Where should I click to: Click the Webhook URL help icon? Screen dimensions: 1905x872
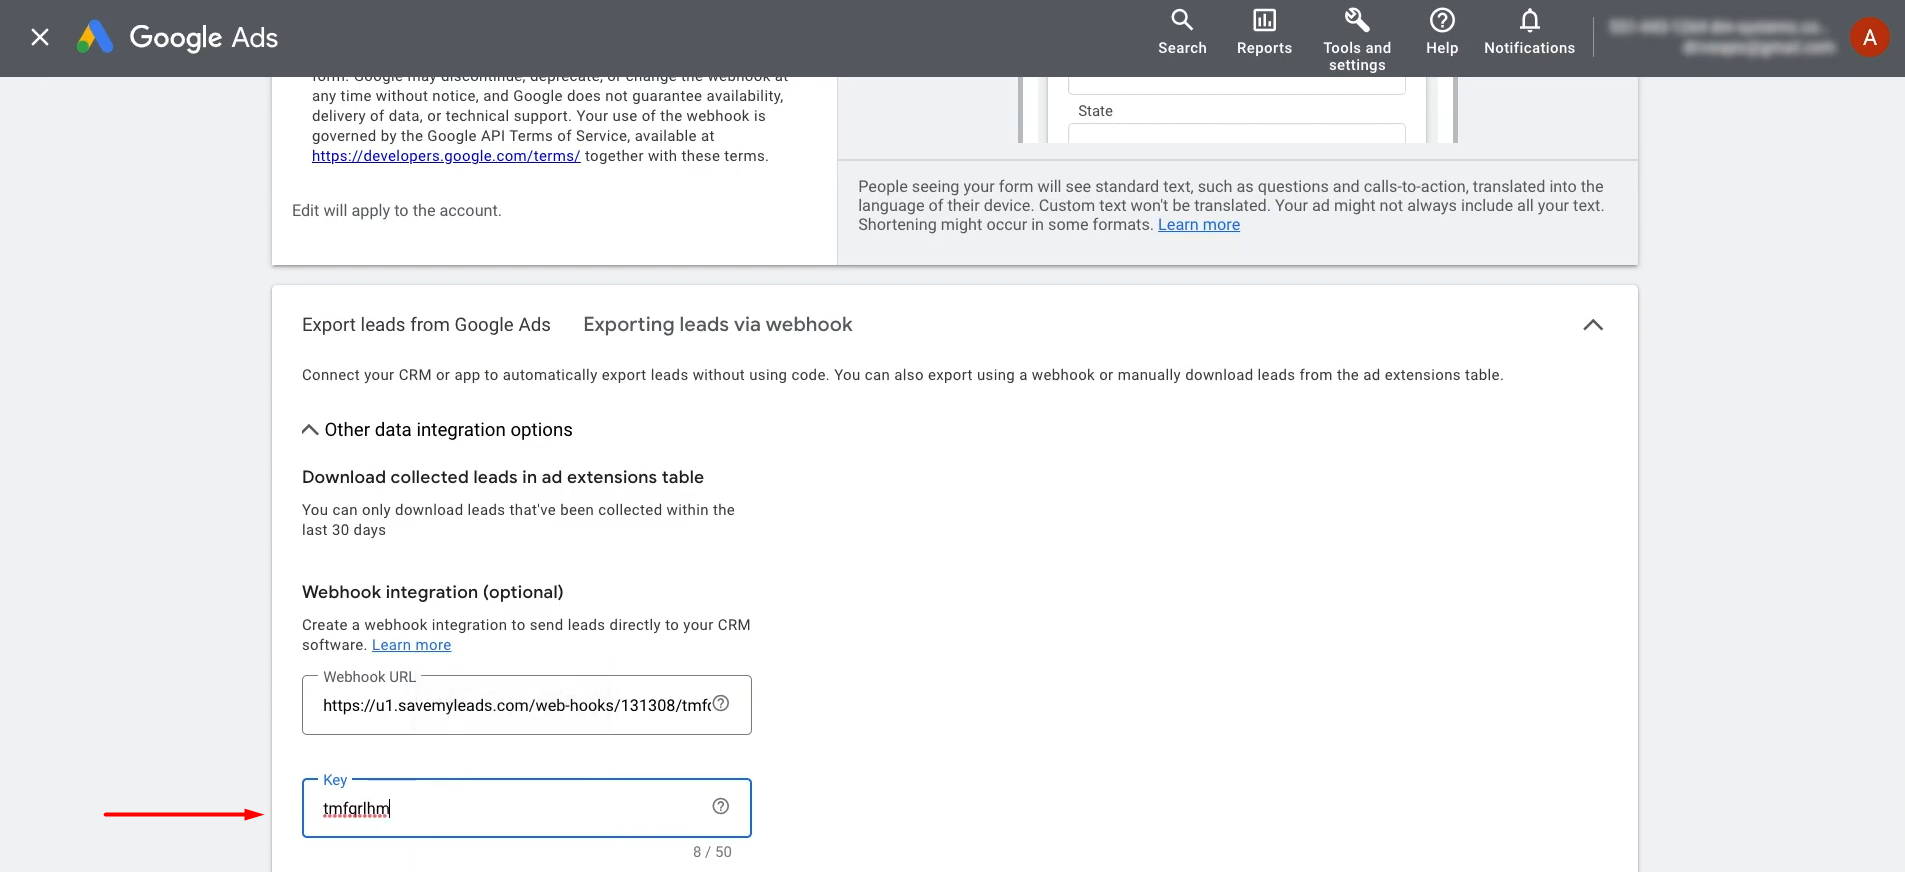(720, 704)
